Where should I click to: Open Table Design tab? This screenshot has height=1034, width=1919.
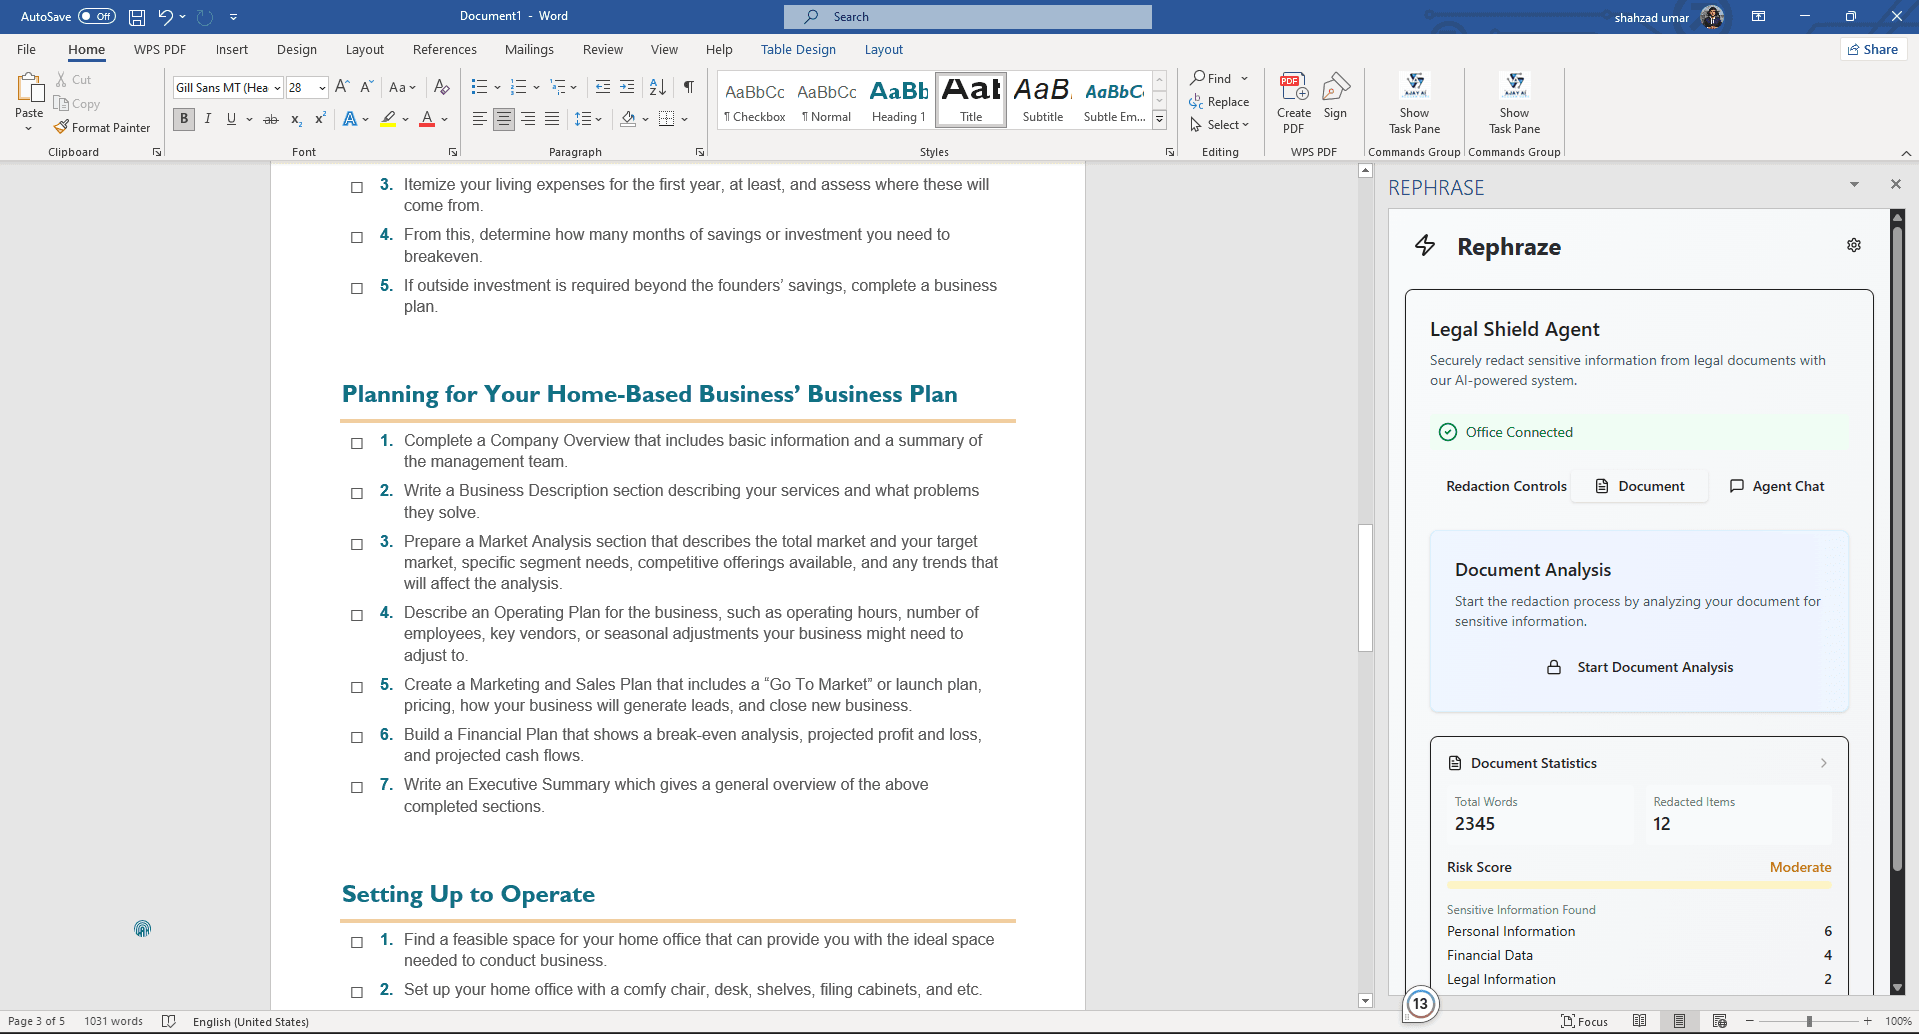click(798, 49)
